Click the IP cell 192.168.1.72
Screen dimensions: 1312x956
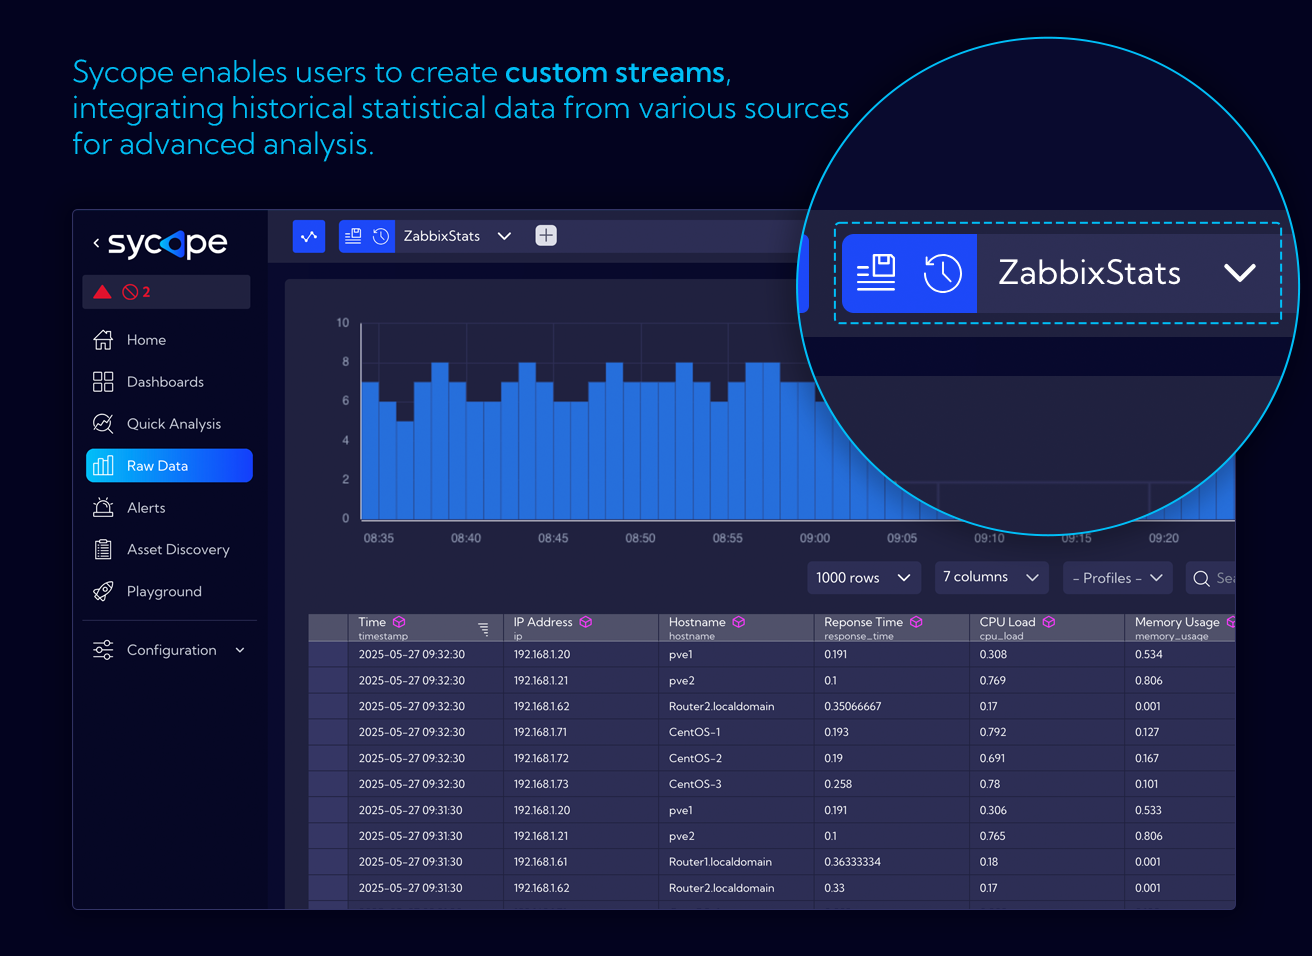click(541, 758)
